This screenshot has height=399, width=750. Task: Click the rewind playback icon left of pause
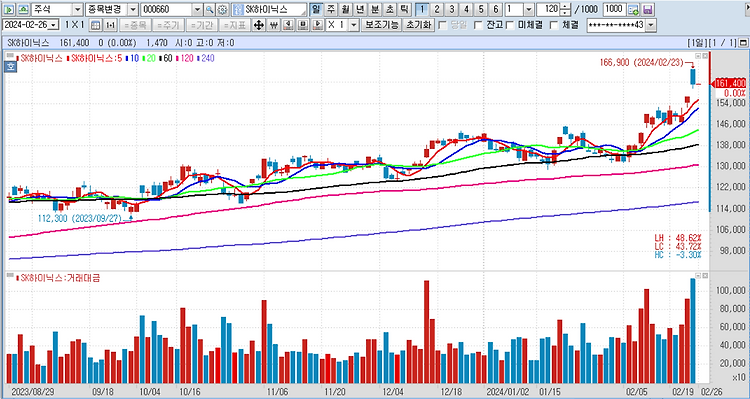[288, 25]
